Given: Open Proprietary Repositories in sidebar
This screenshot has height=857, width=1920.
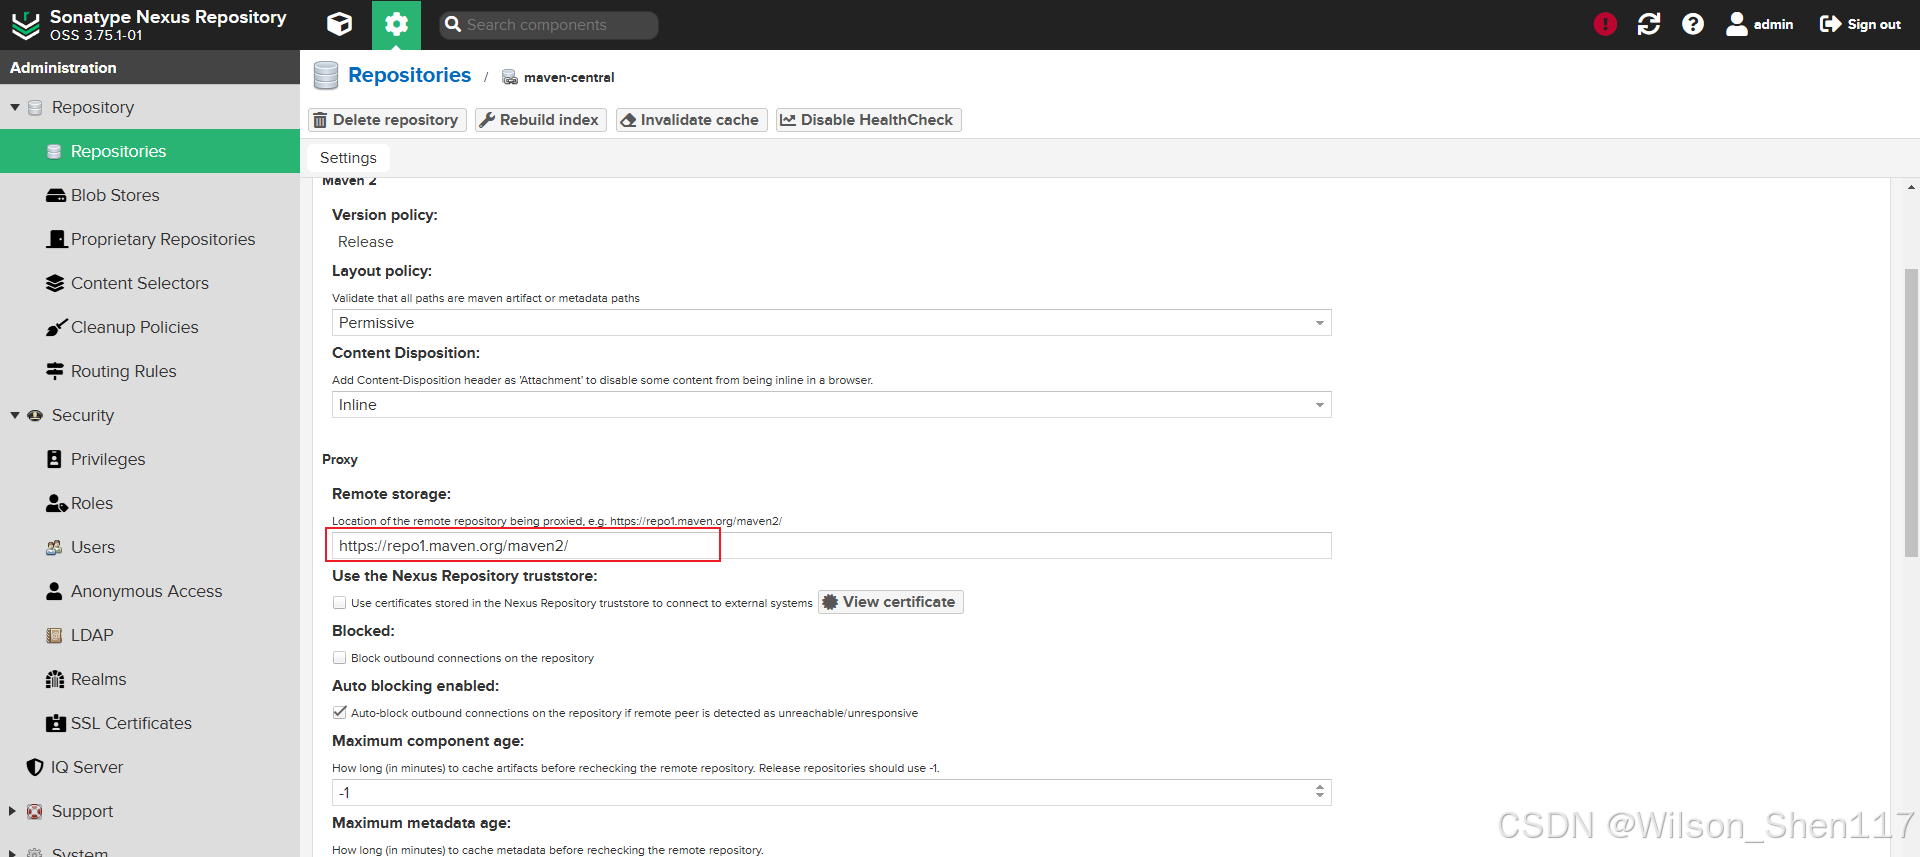Looking at the screenshot, I should click(150, 239).
